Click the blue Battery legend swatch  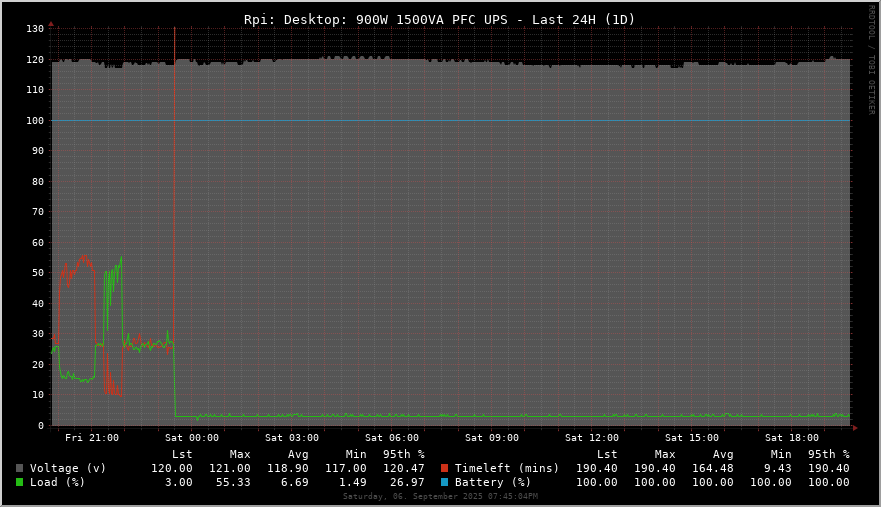pos(444,482)
